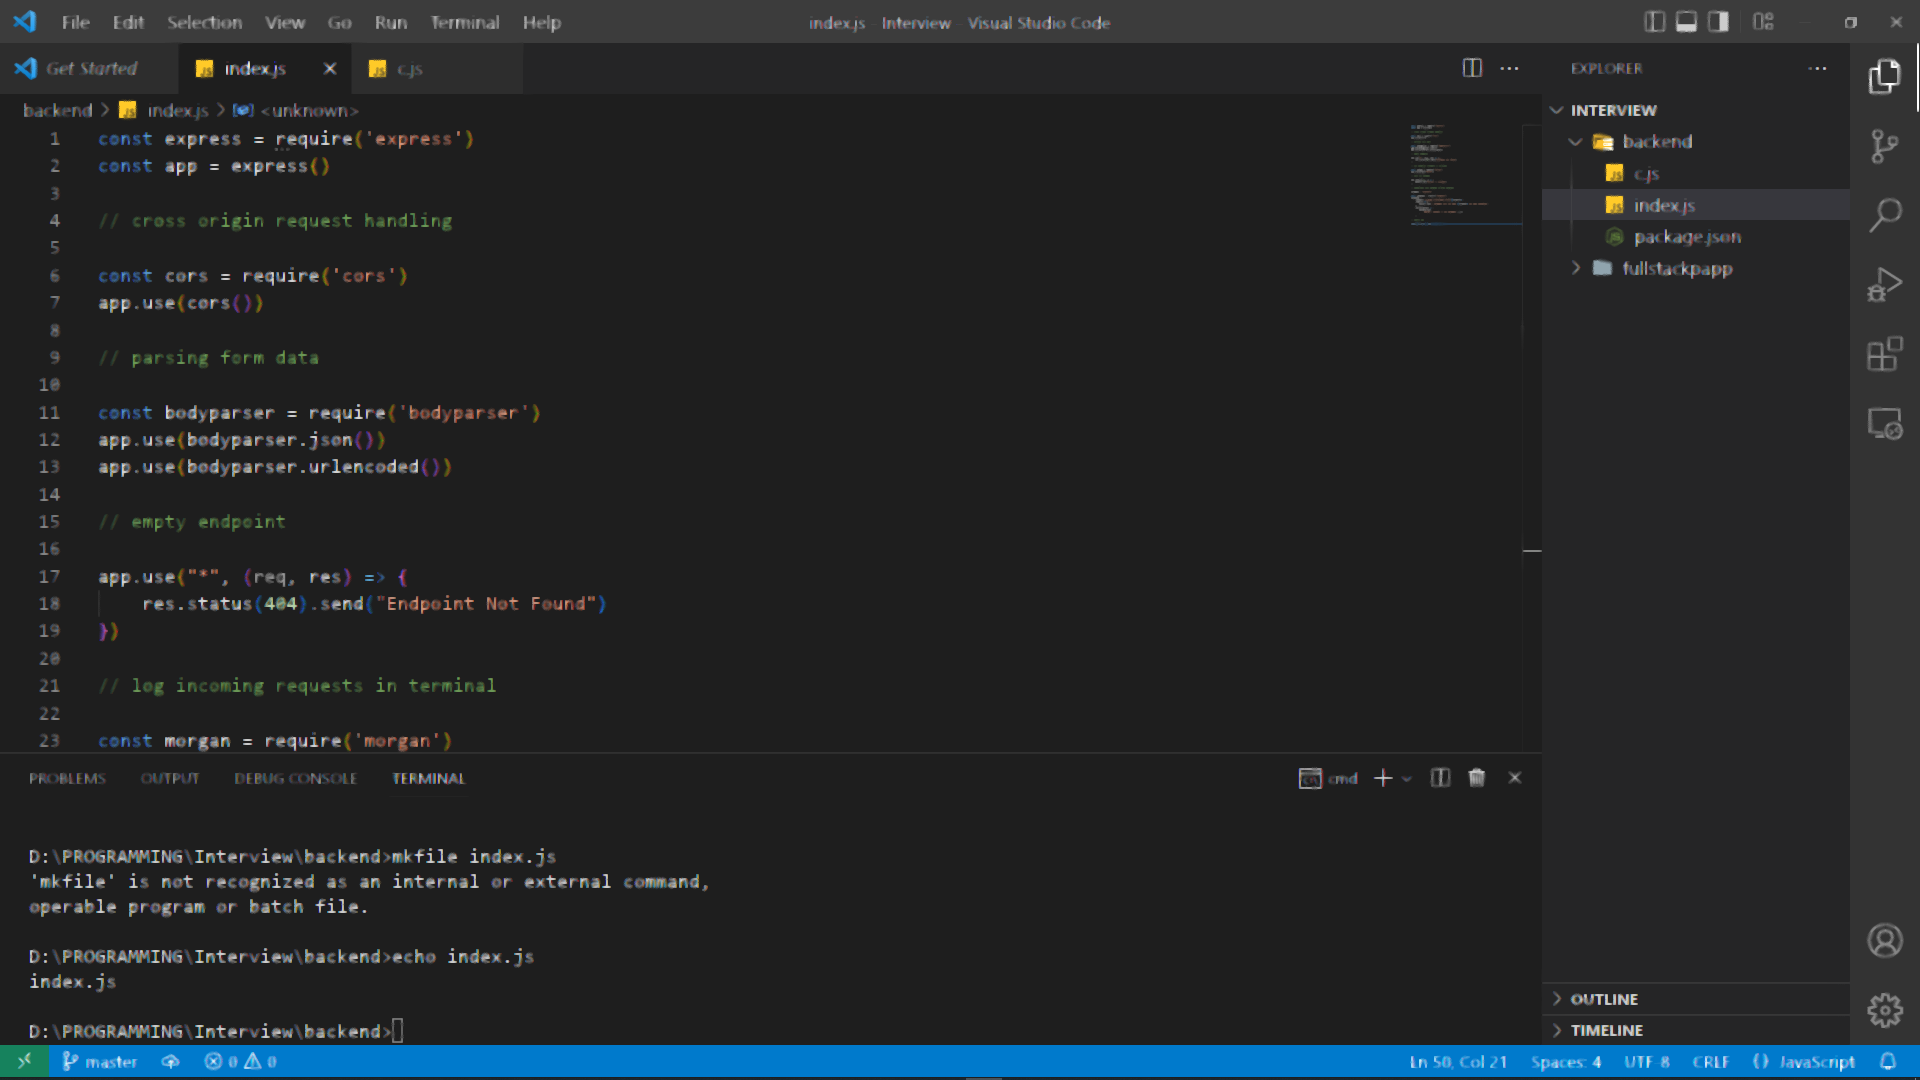Image resolution: width=1920 pixels, height=1080 pixels.
Task: Open the File menu
Action: [x=75, y=22]
